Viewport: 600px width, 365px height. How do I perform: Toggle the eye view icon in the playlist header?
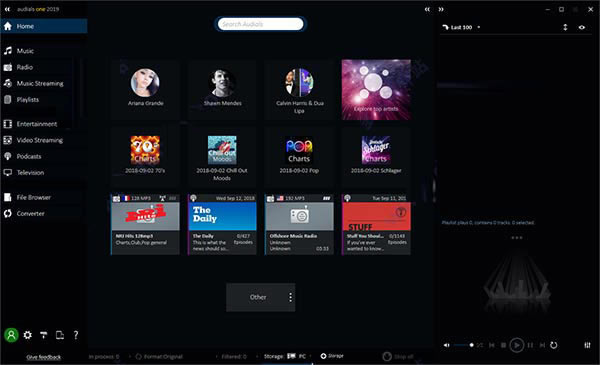tap(582, 28)
